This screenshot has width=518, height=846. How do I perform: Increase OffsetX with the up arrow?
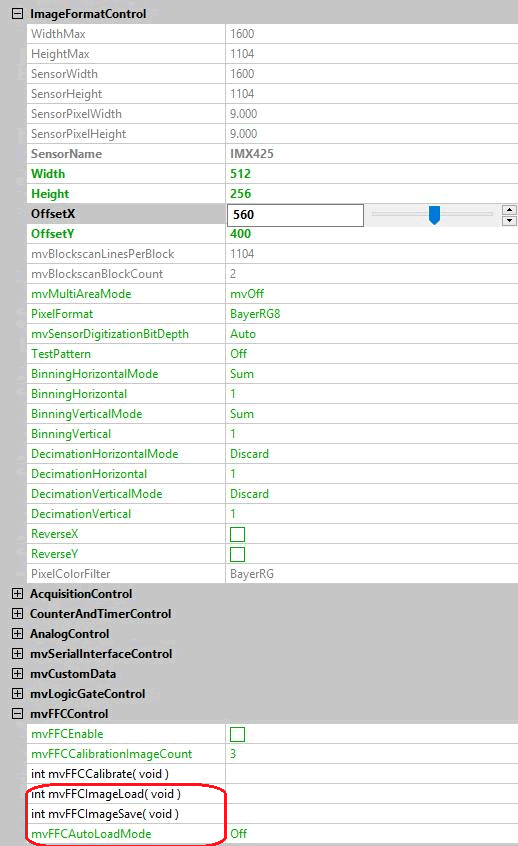(x=509, y=210)
